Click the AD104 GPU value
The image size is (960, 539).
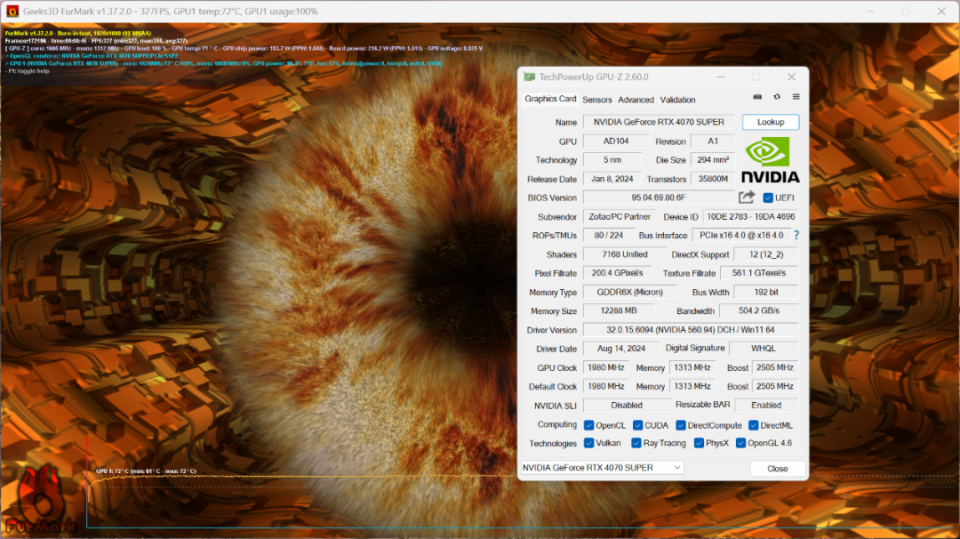(x=615, y=141)
